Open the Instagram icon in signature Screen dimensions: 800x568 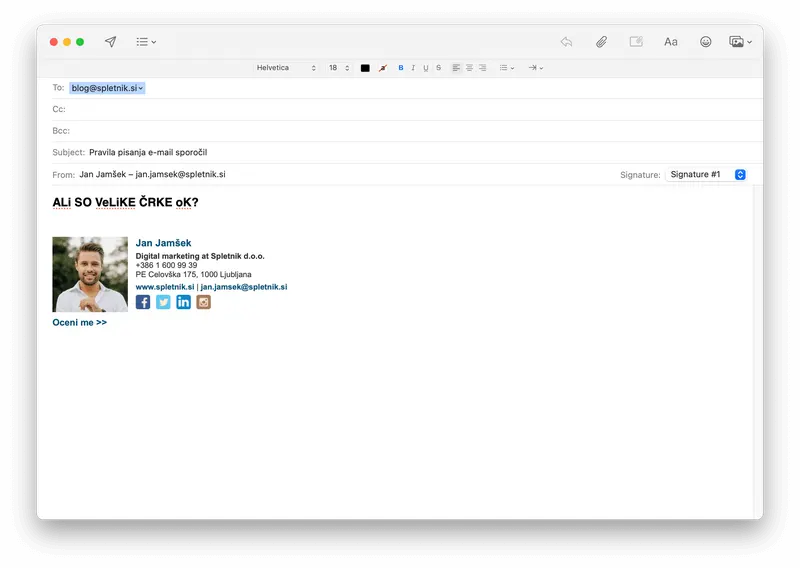204,302
